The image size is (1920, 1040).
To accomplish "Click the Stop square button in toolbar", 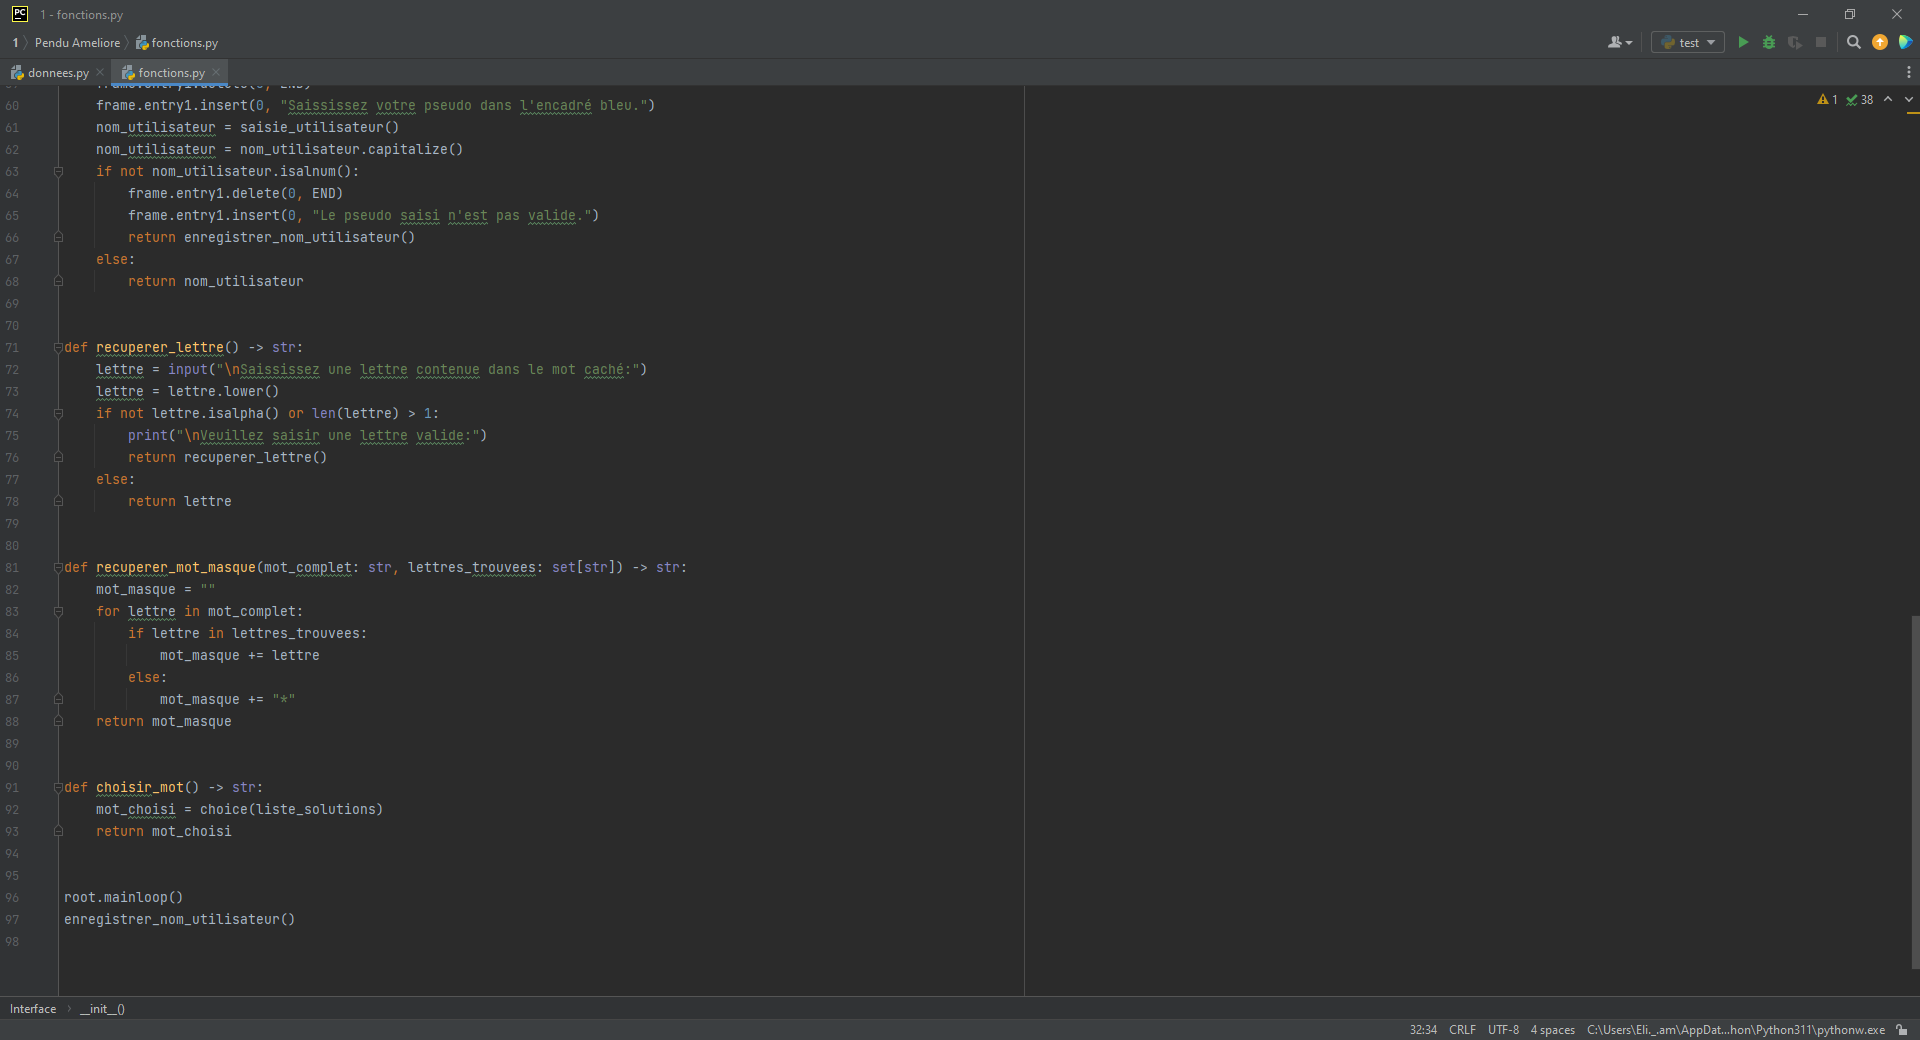I will [x=1821, y=42].
